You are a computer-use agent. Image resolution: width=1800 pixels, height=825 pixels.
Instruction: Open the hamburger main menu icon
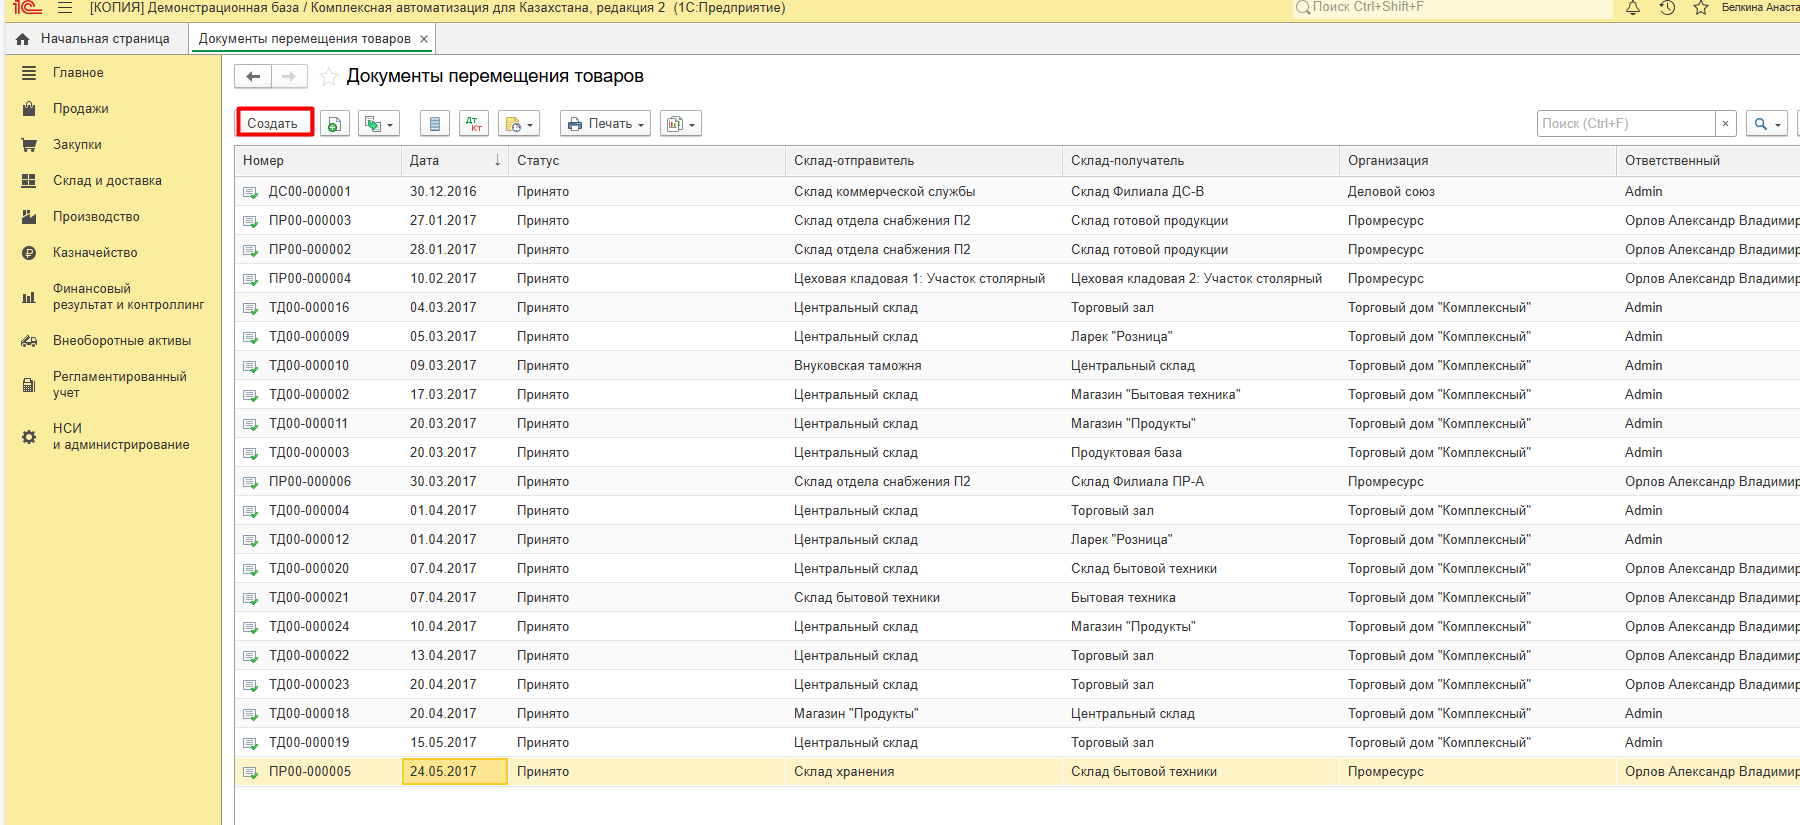tap(65, 8)
